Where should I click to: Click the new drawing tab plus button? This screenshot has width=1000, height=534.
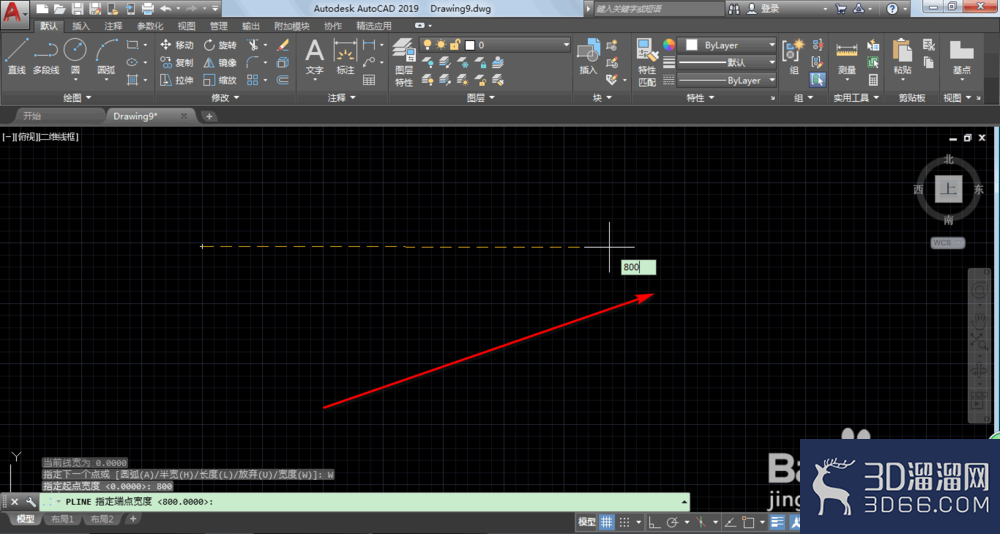pos(209,116)
